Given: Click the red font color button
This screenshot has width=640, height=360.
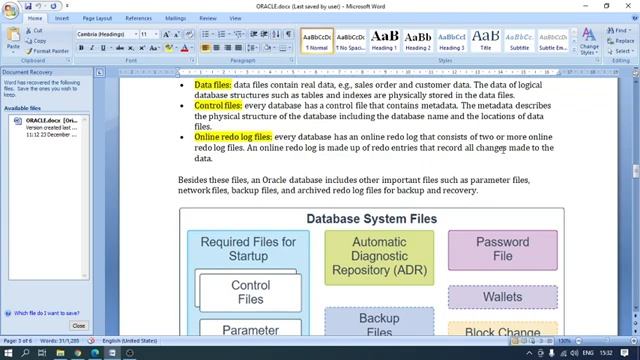Looking at the screenshot, I should tap(184, 48).
